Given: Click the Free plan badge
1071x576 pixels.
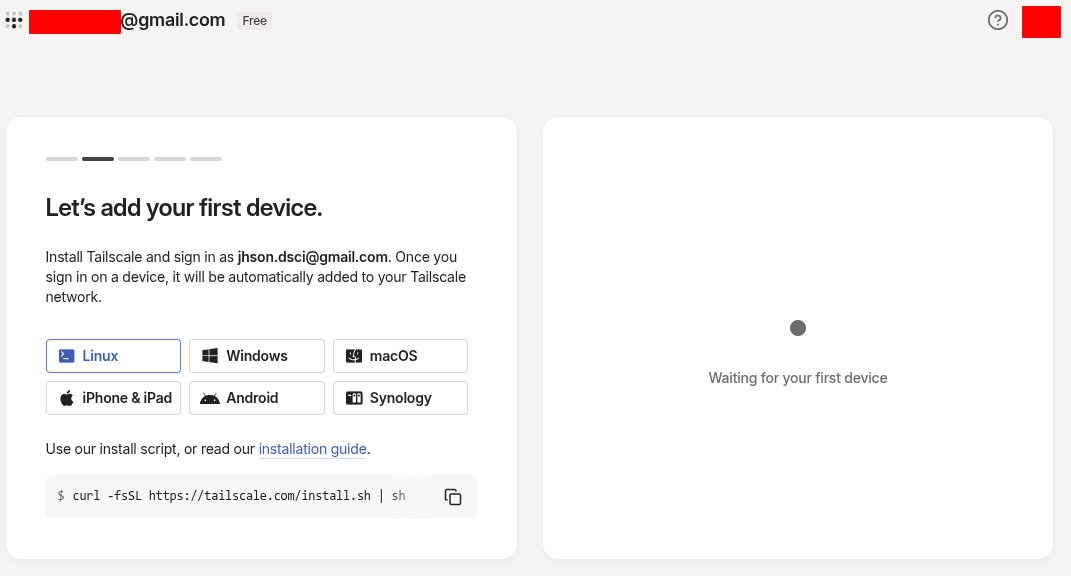Looking at the screenshot, I should 254,21.
